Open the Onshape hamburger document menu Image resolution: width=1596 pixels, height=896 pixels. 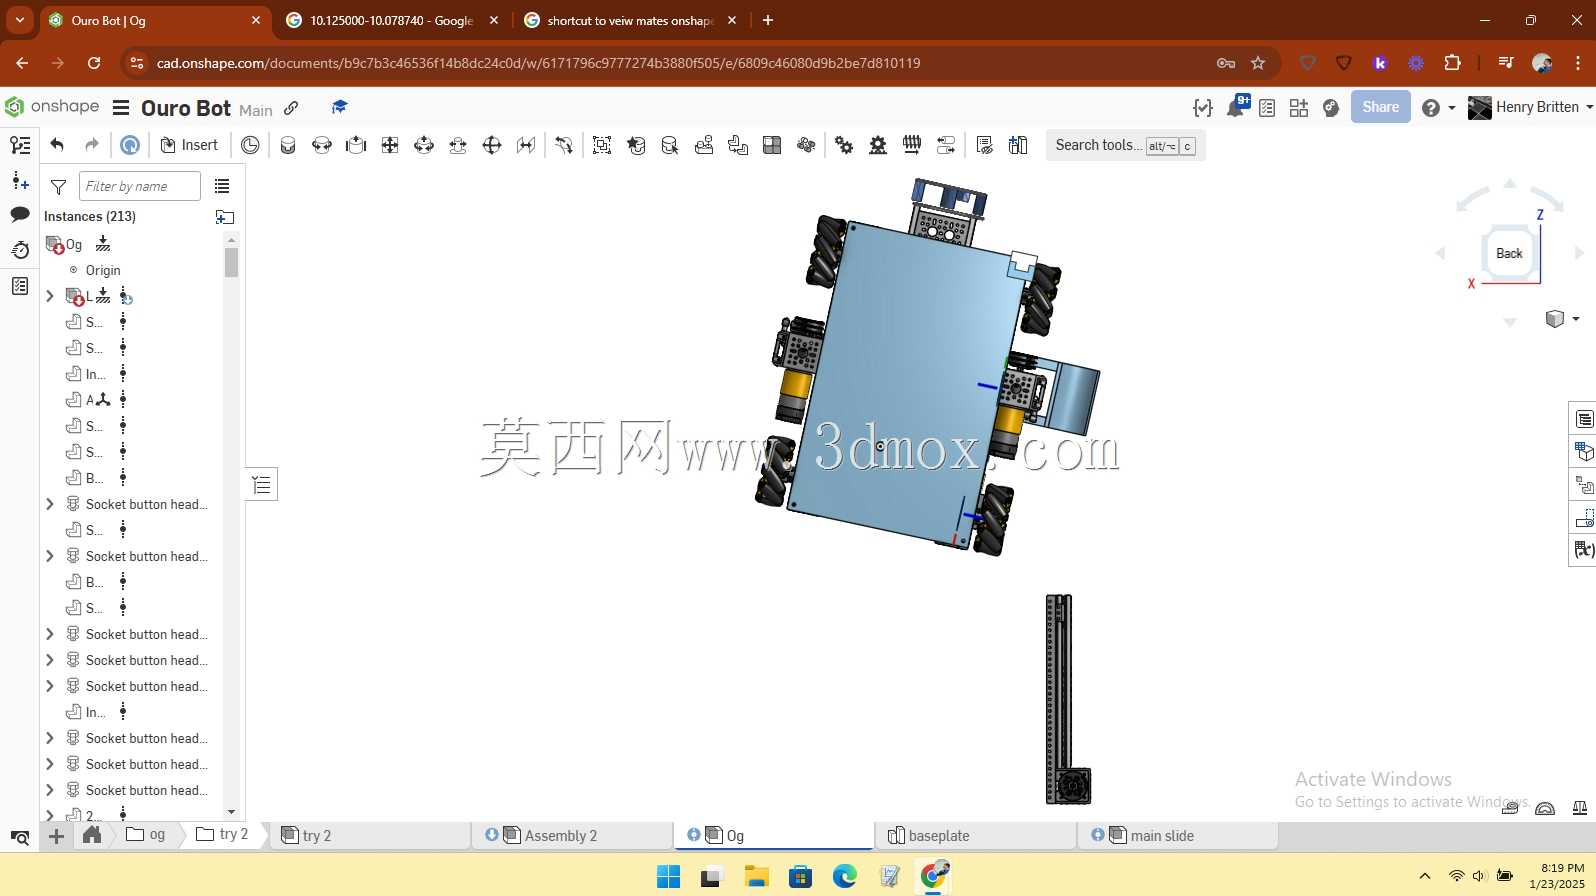coord(121,108)
